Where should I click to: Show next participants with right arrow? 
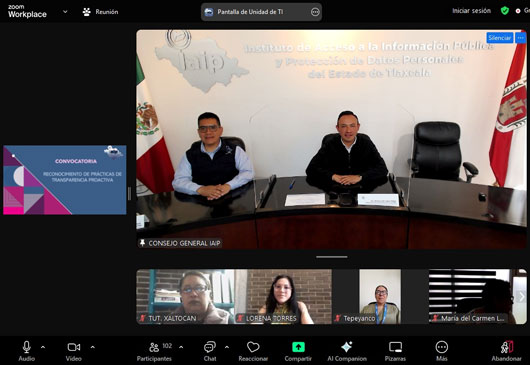pos(522,297)
